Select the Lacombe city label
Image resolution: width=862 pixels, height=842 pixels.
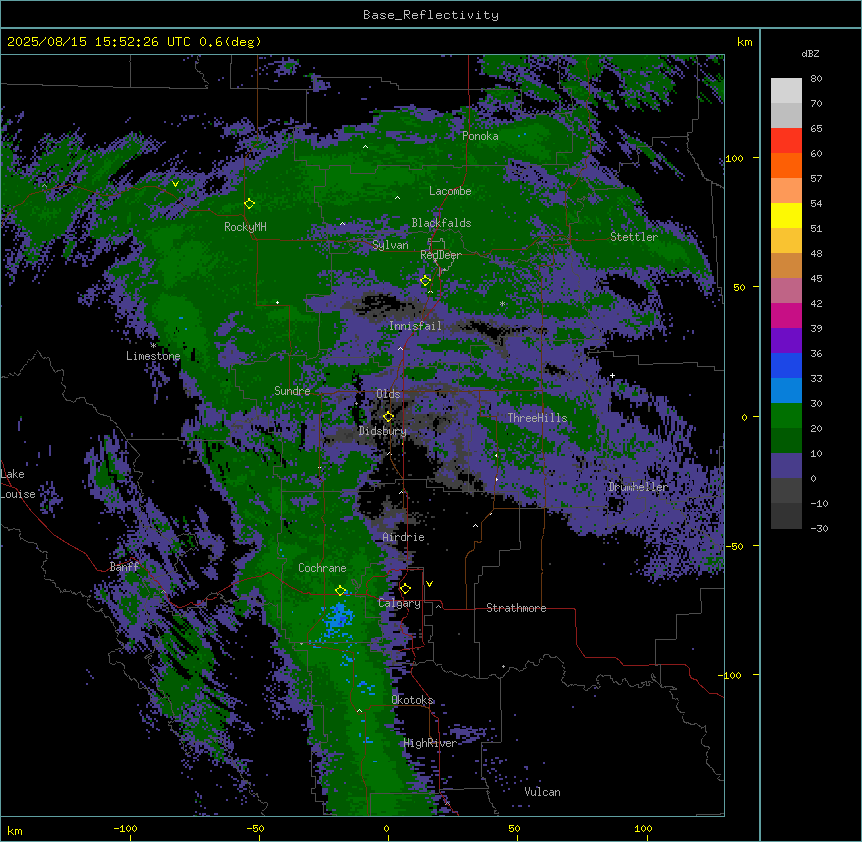click(450, 191)
